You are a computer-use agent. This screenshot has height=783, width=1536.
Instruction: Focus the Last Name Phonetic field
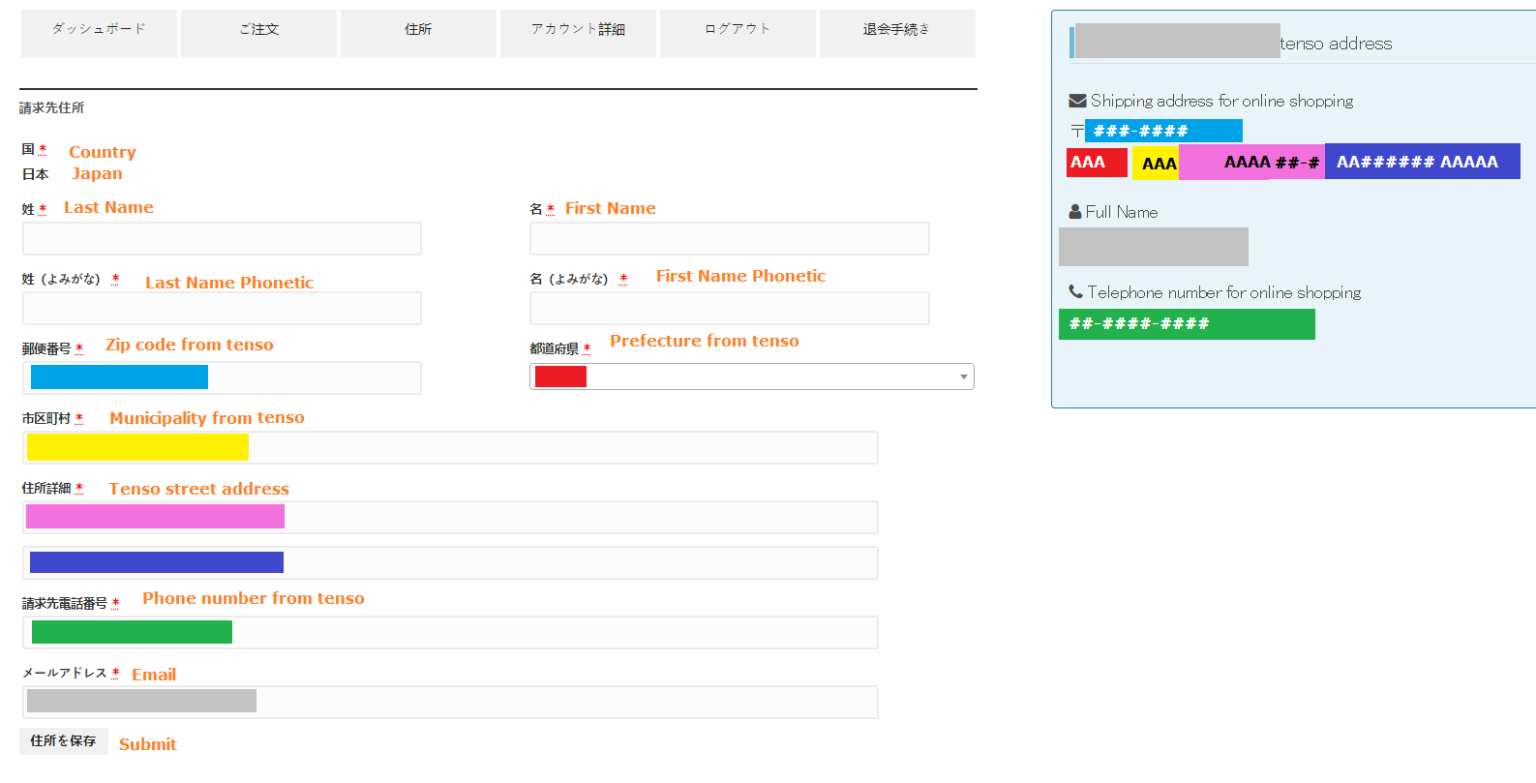(222, 309)
